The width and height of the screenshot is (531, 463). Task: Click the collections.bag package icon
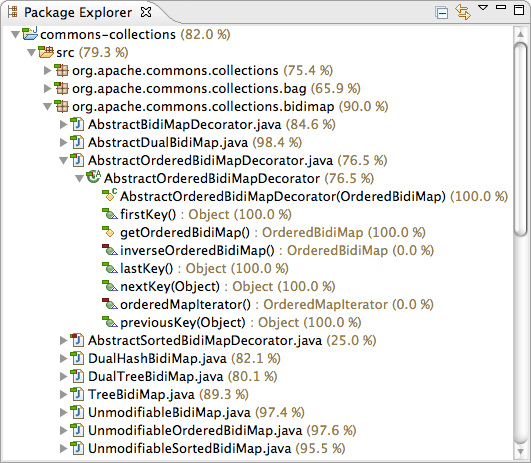[61, 88]
